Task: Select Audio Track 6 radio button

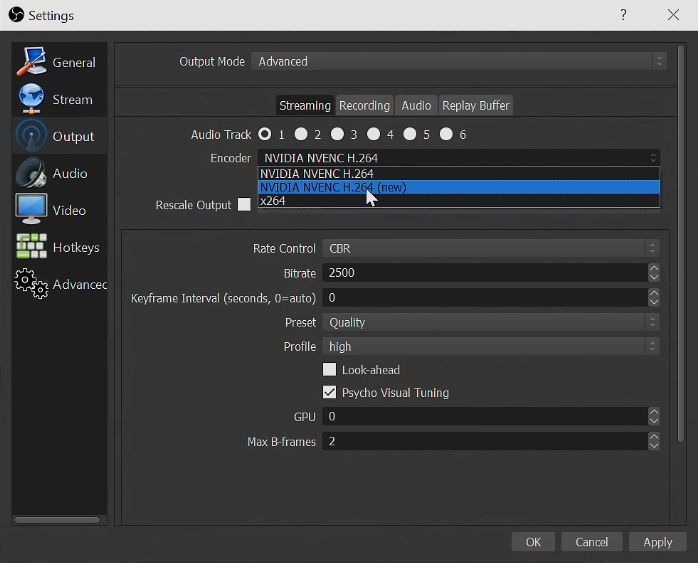Action: [x=446, y=134]
